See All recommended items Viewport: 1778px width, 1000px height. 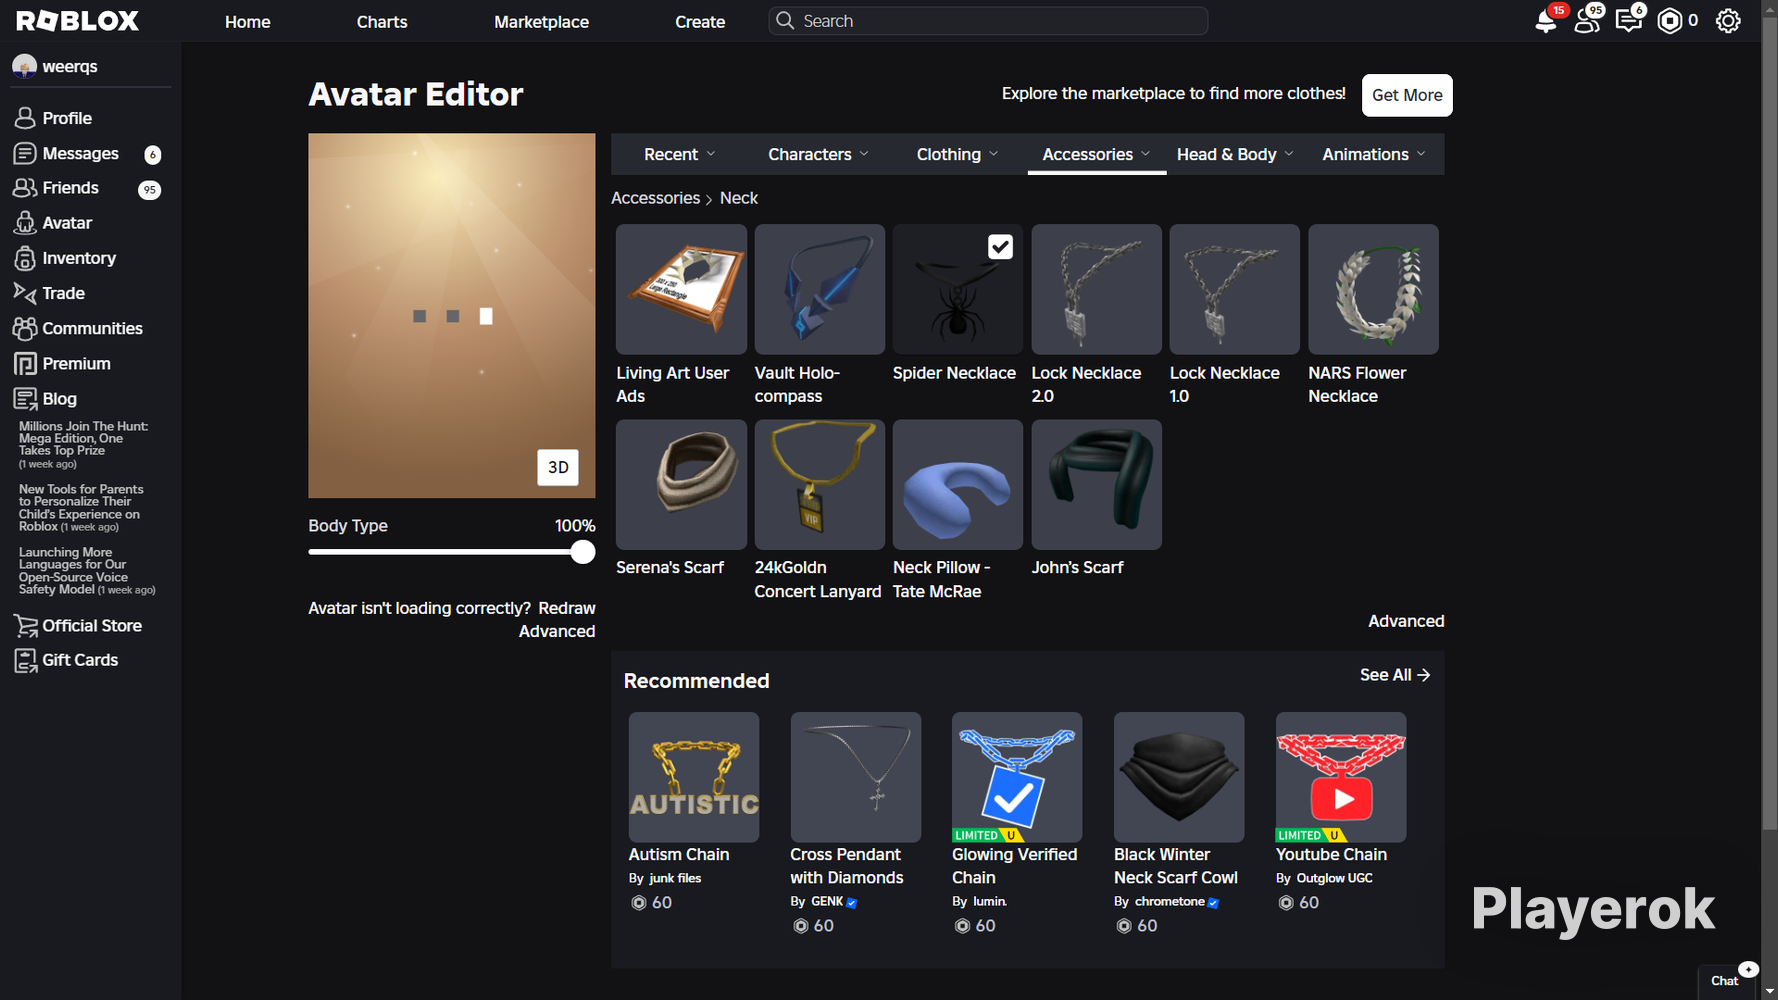coord(1395,675)
